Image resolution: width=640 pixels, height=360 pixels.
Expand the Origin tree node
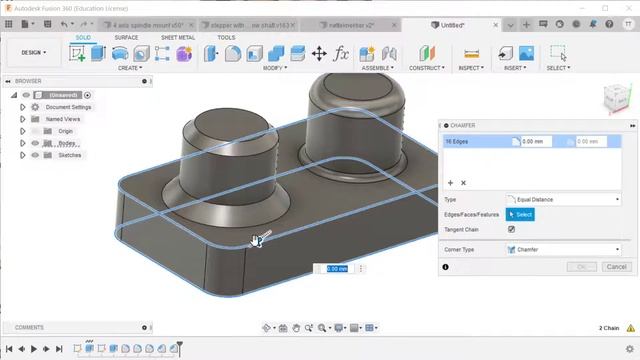(x=22, y=131)
